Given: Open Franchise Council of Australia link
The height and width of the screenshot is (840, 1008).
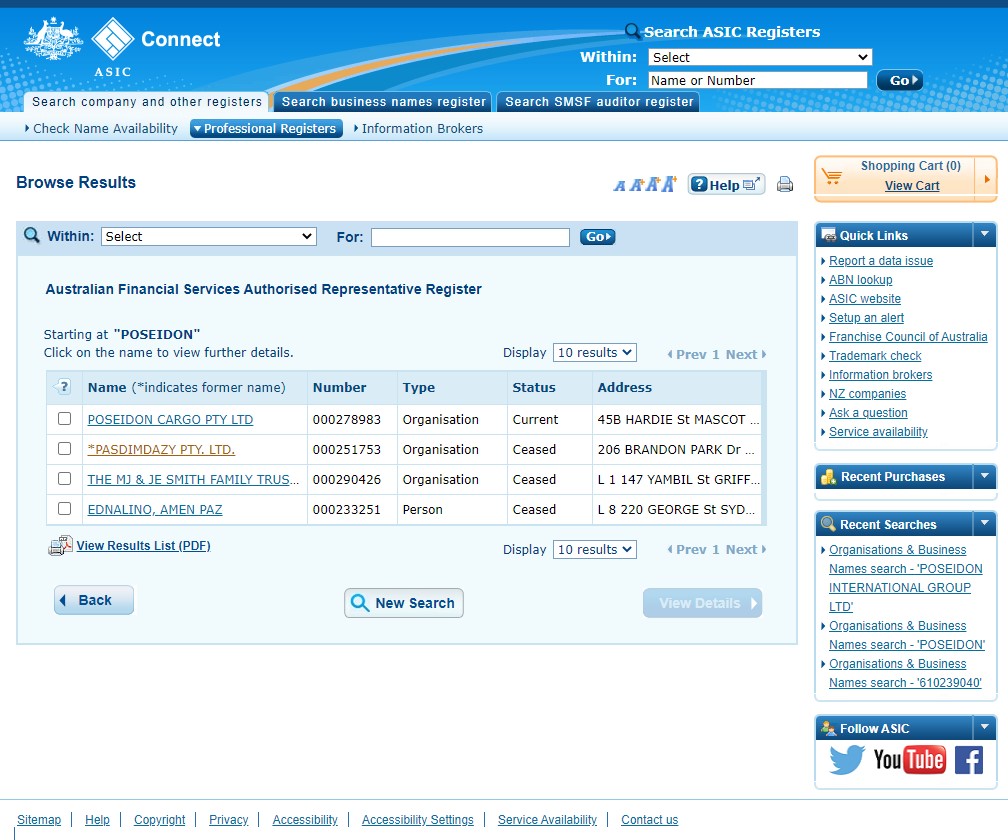Looking at the screenshot, I should 908,336.
